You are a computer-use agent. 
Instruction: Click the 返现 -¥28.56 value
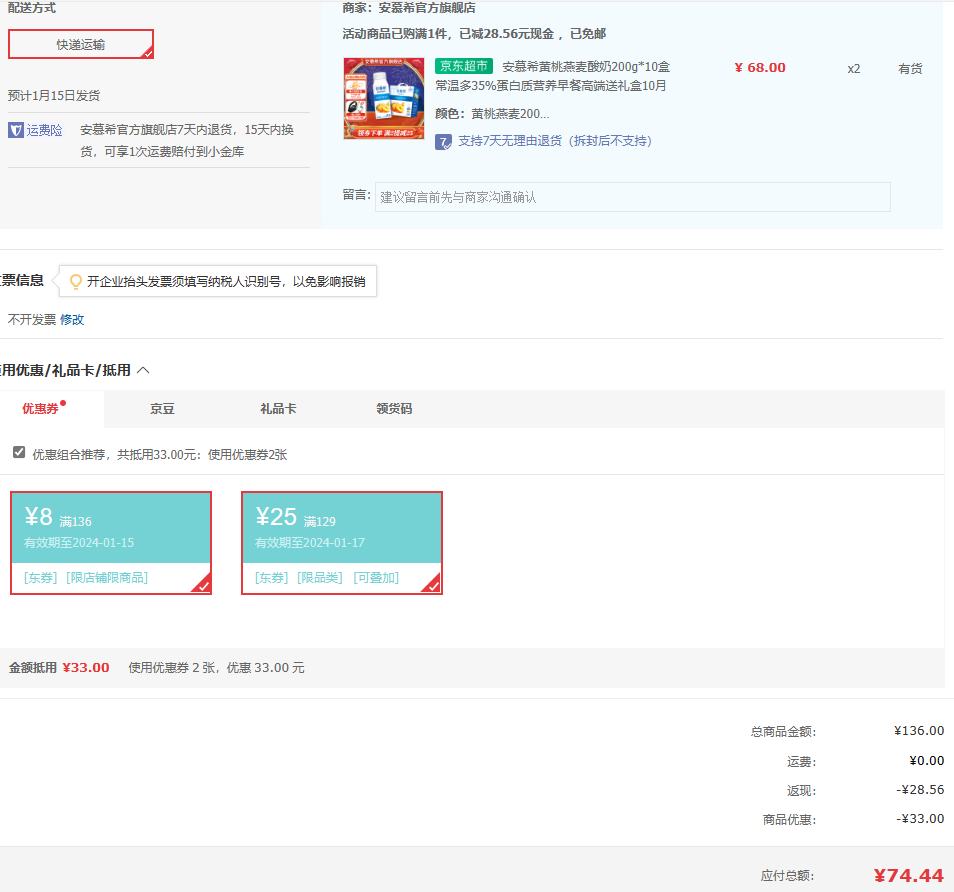(920, 790)
